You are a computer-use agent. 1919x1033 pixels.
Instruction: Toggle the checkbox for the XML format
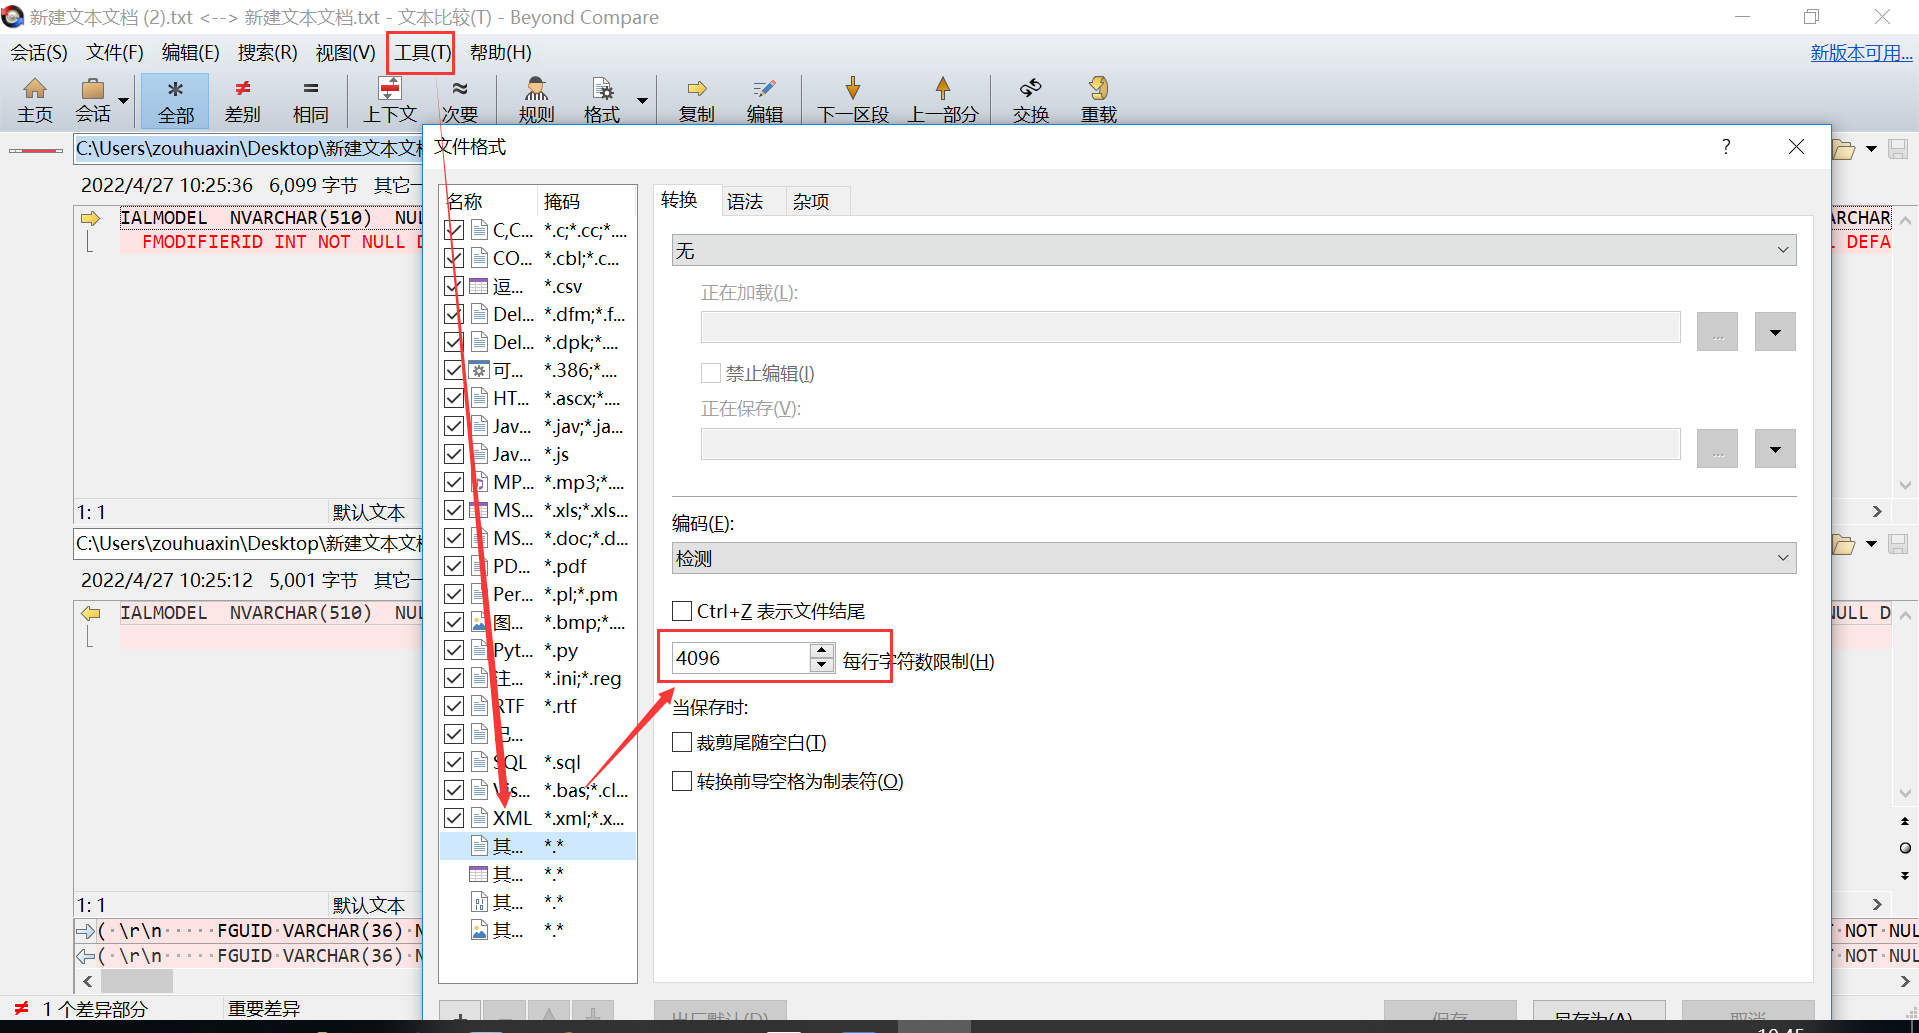coord(454,818)
